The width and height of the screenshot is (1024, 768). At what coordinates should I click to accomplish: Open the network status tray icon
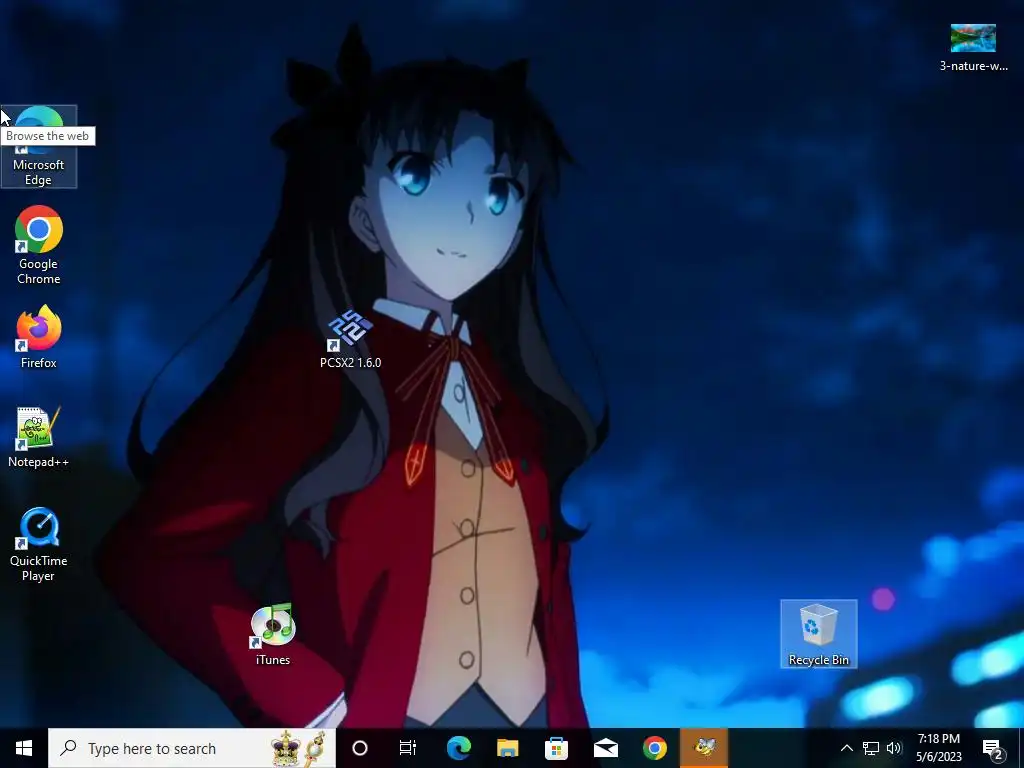871,748
